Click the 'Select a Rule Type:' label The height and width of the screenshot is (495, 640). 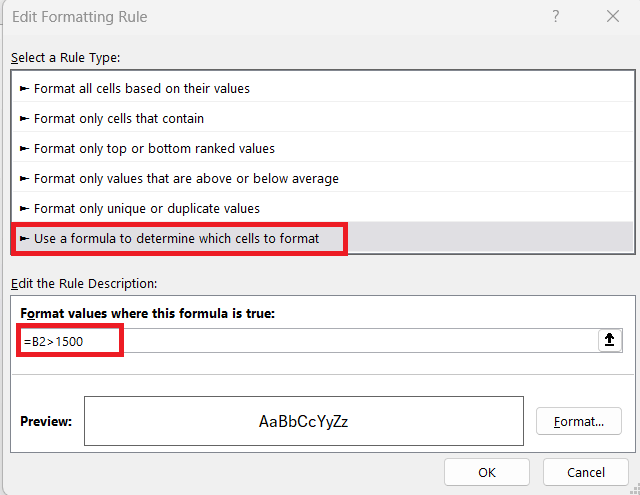65,58
